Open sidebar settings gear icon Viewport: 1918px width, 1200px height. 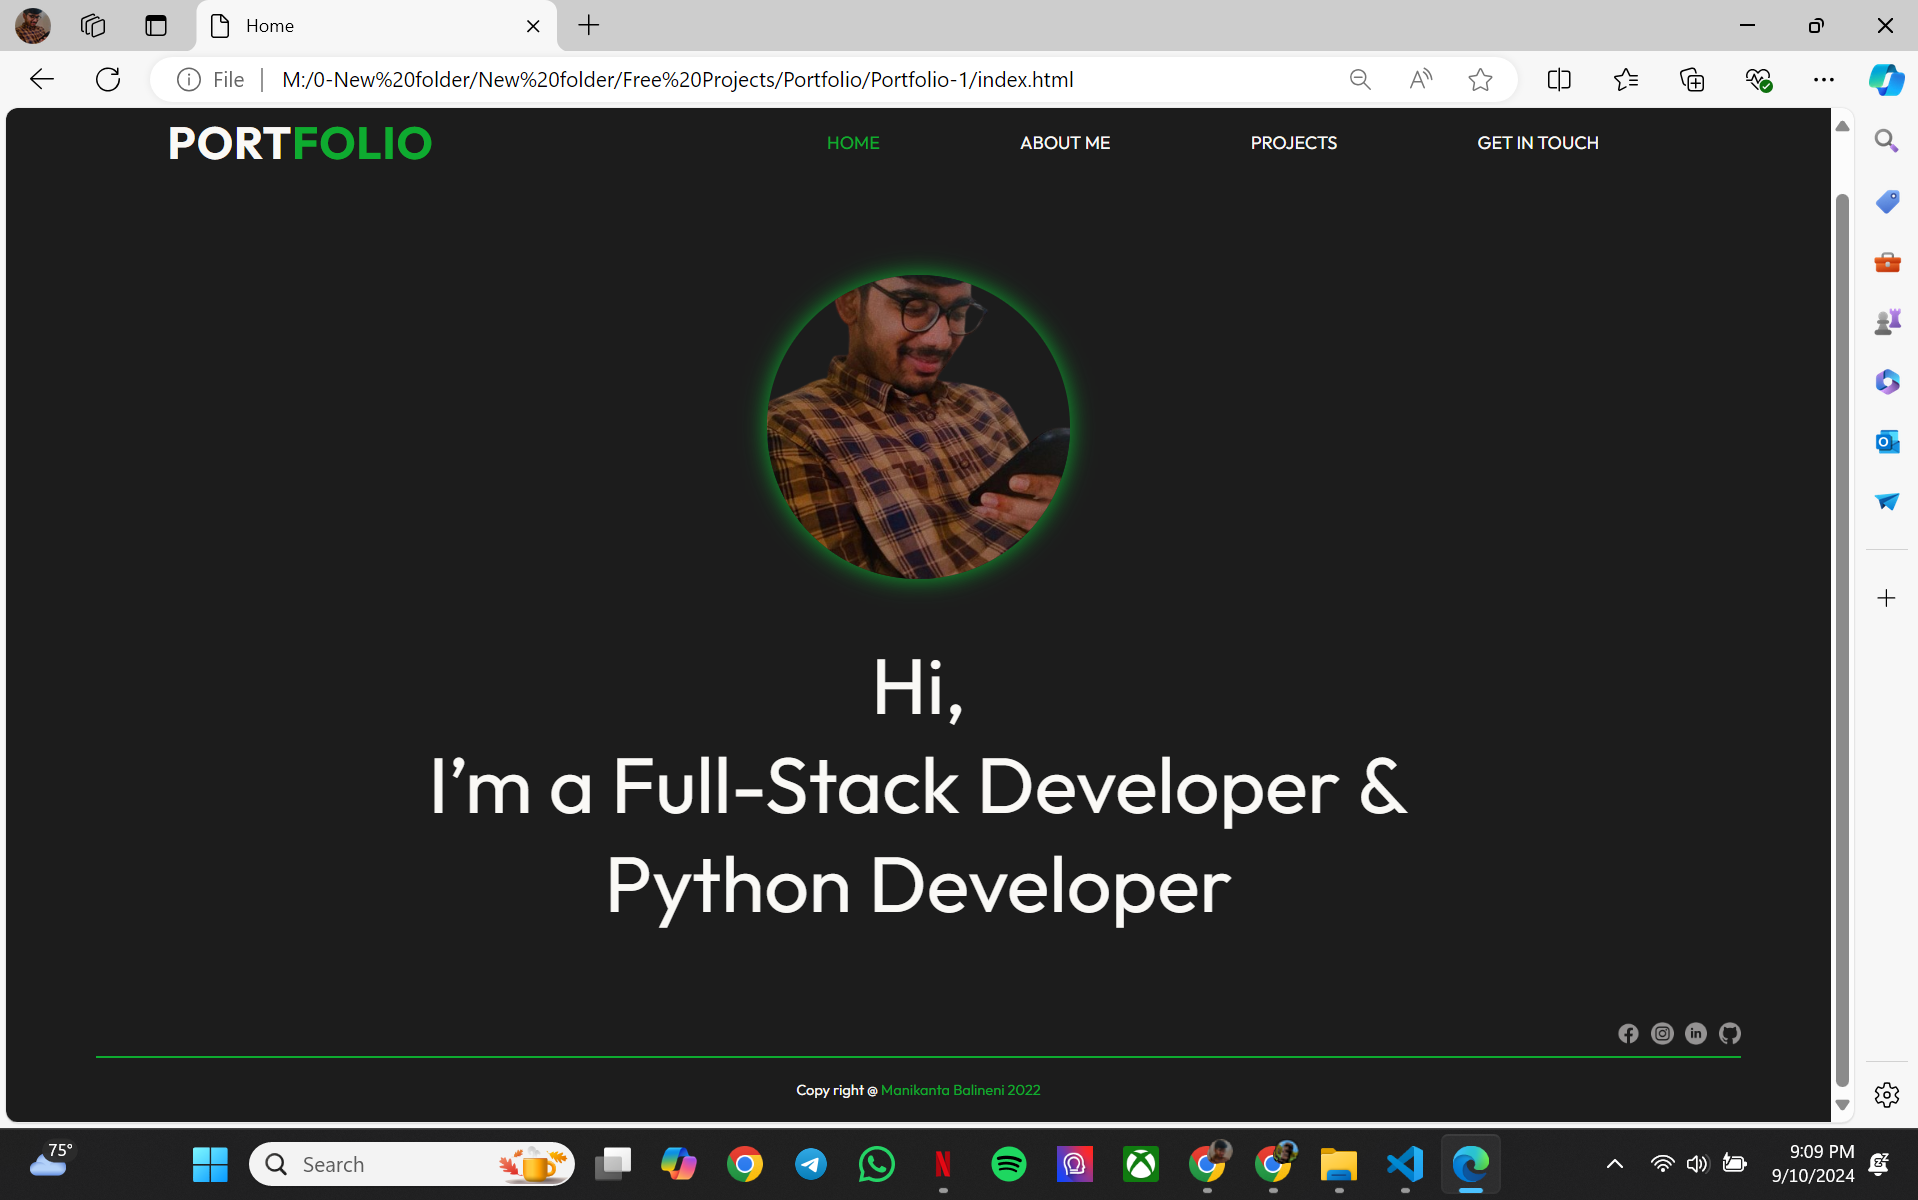[1887, 1095]
